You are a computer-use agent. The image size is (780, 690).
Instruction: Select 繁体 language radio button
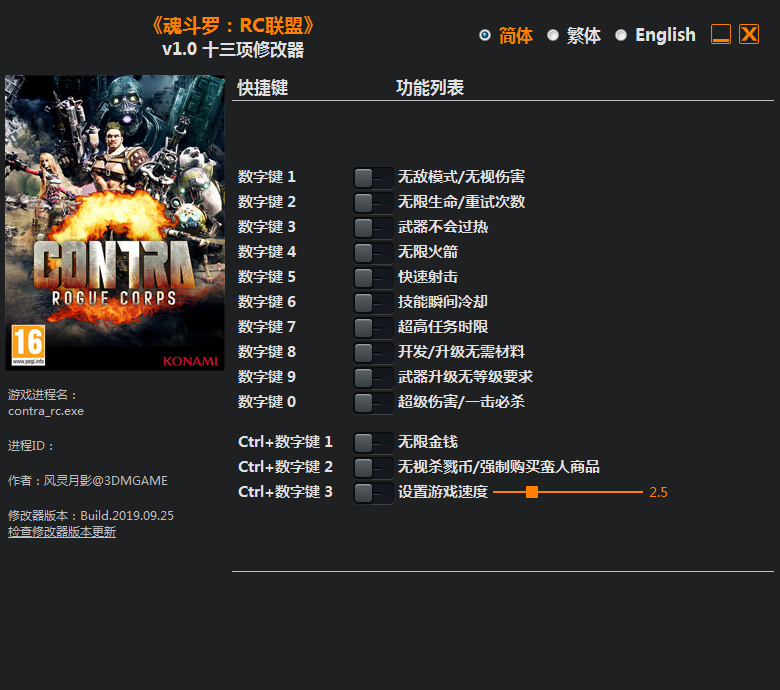click(x=553, y=35)
